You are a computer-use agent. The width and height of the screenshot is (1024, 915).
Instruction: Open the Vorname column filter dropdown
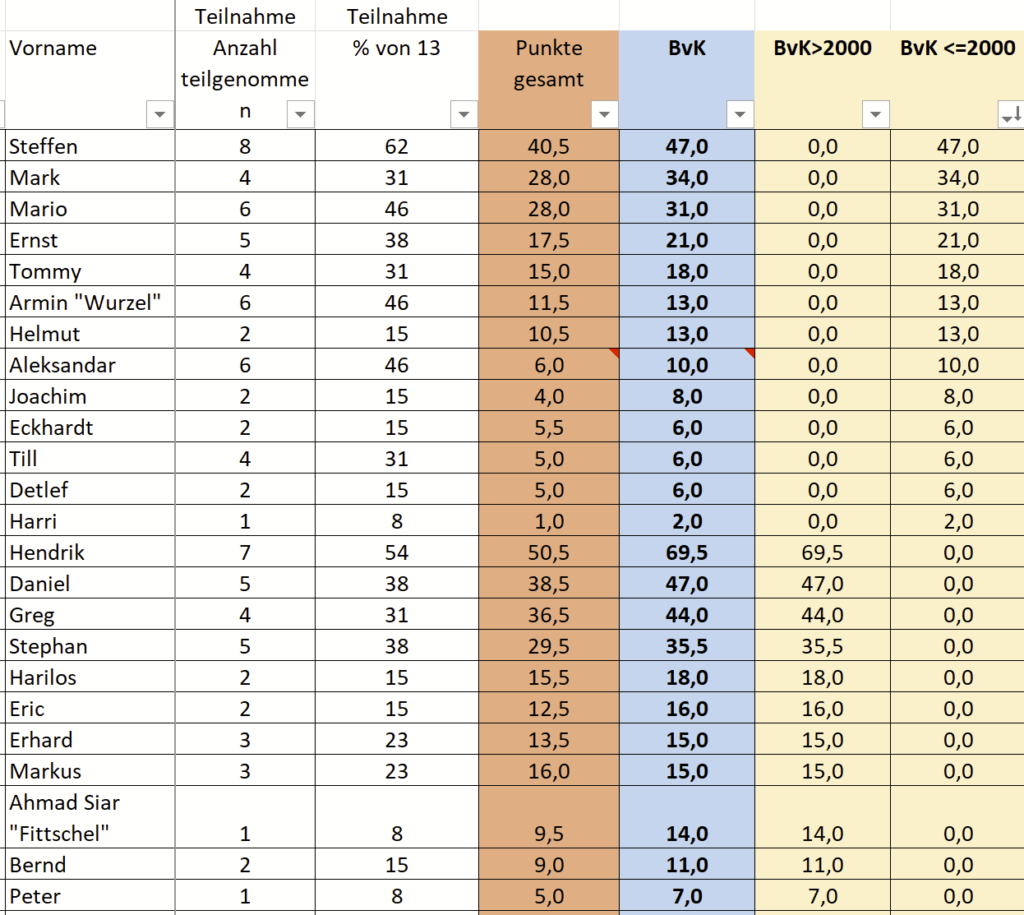159,115
